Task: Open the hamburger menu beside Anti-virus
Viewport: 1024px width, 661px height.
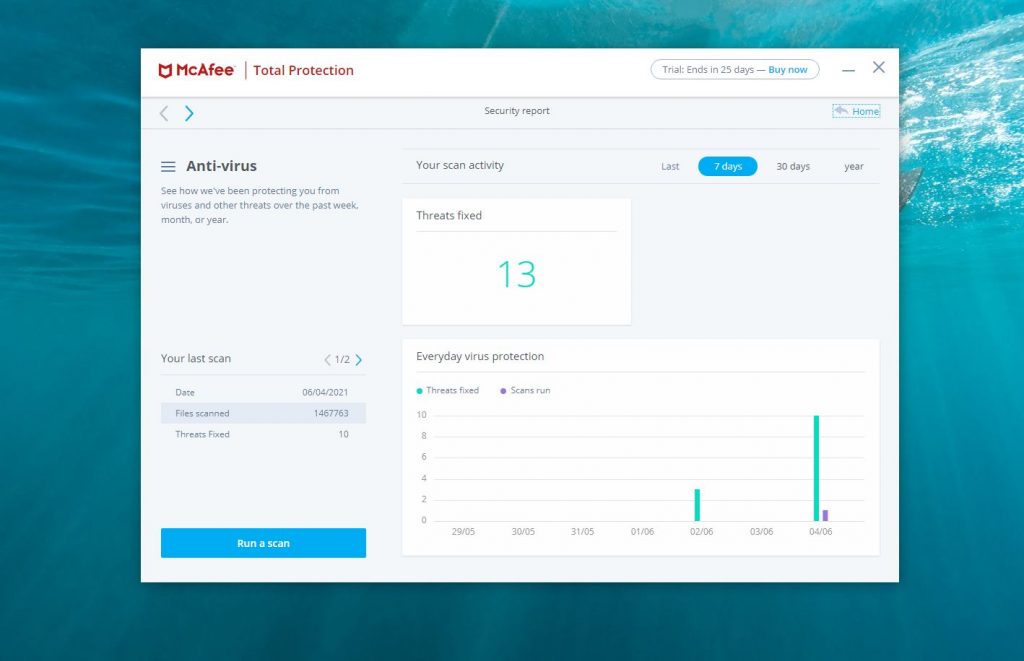Action: tap(168, 167)
